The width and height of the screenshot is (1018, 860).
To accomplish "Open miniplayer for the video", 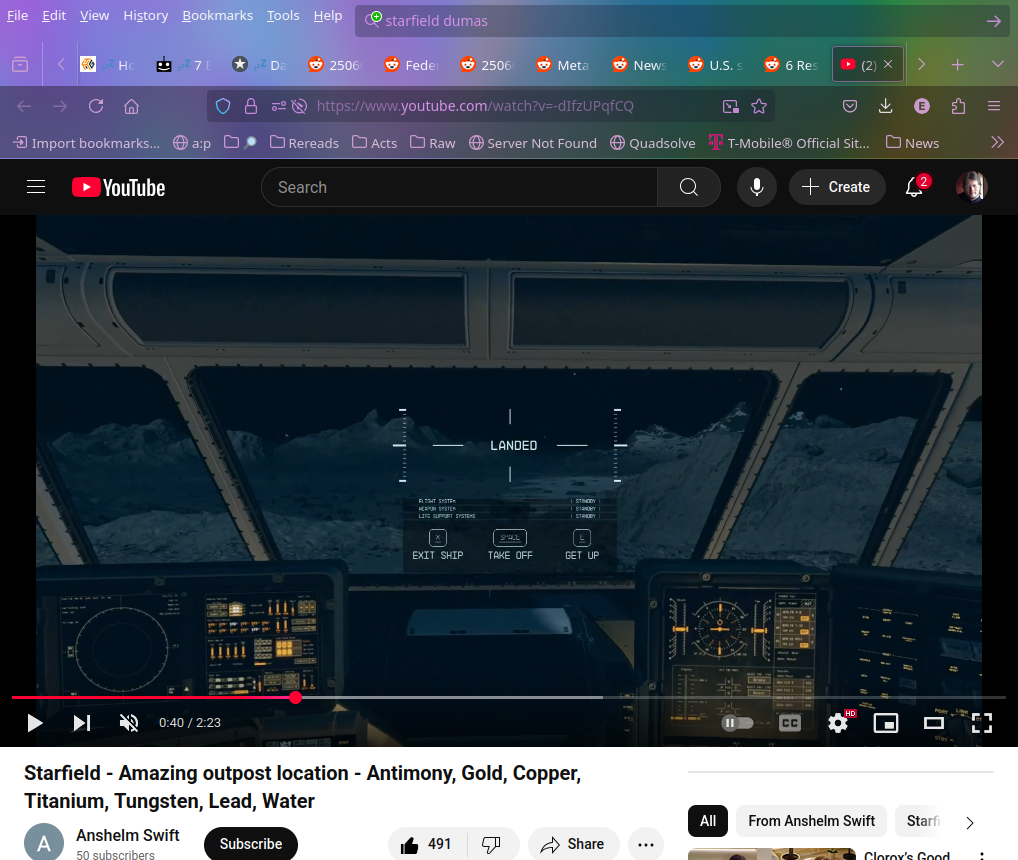I will 886,723.
